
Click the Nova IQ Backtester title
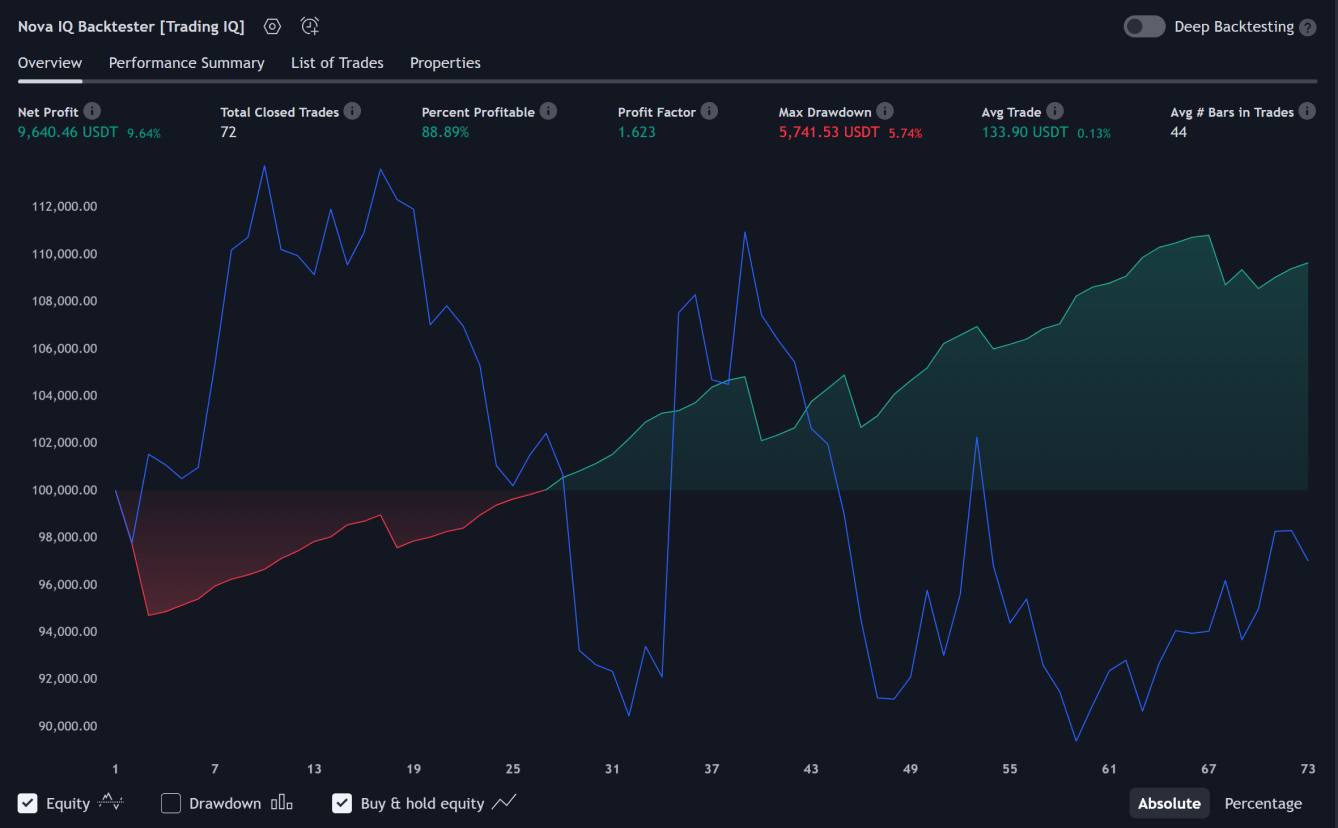(x=131, y=27)
